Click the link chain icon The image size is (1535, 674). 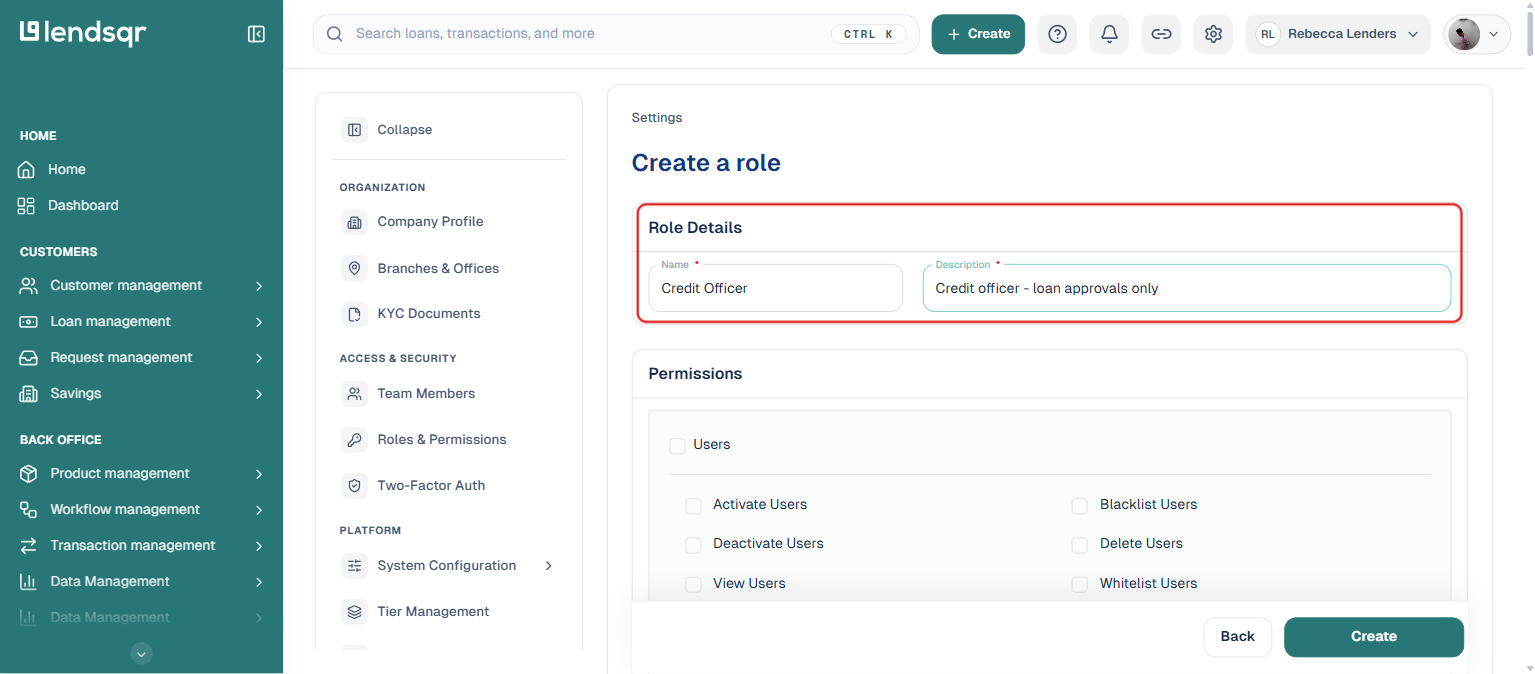1161,34
